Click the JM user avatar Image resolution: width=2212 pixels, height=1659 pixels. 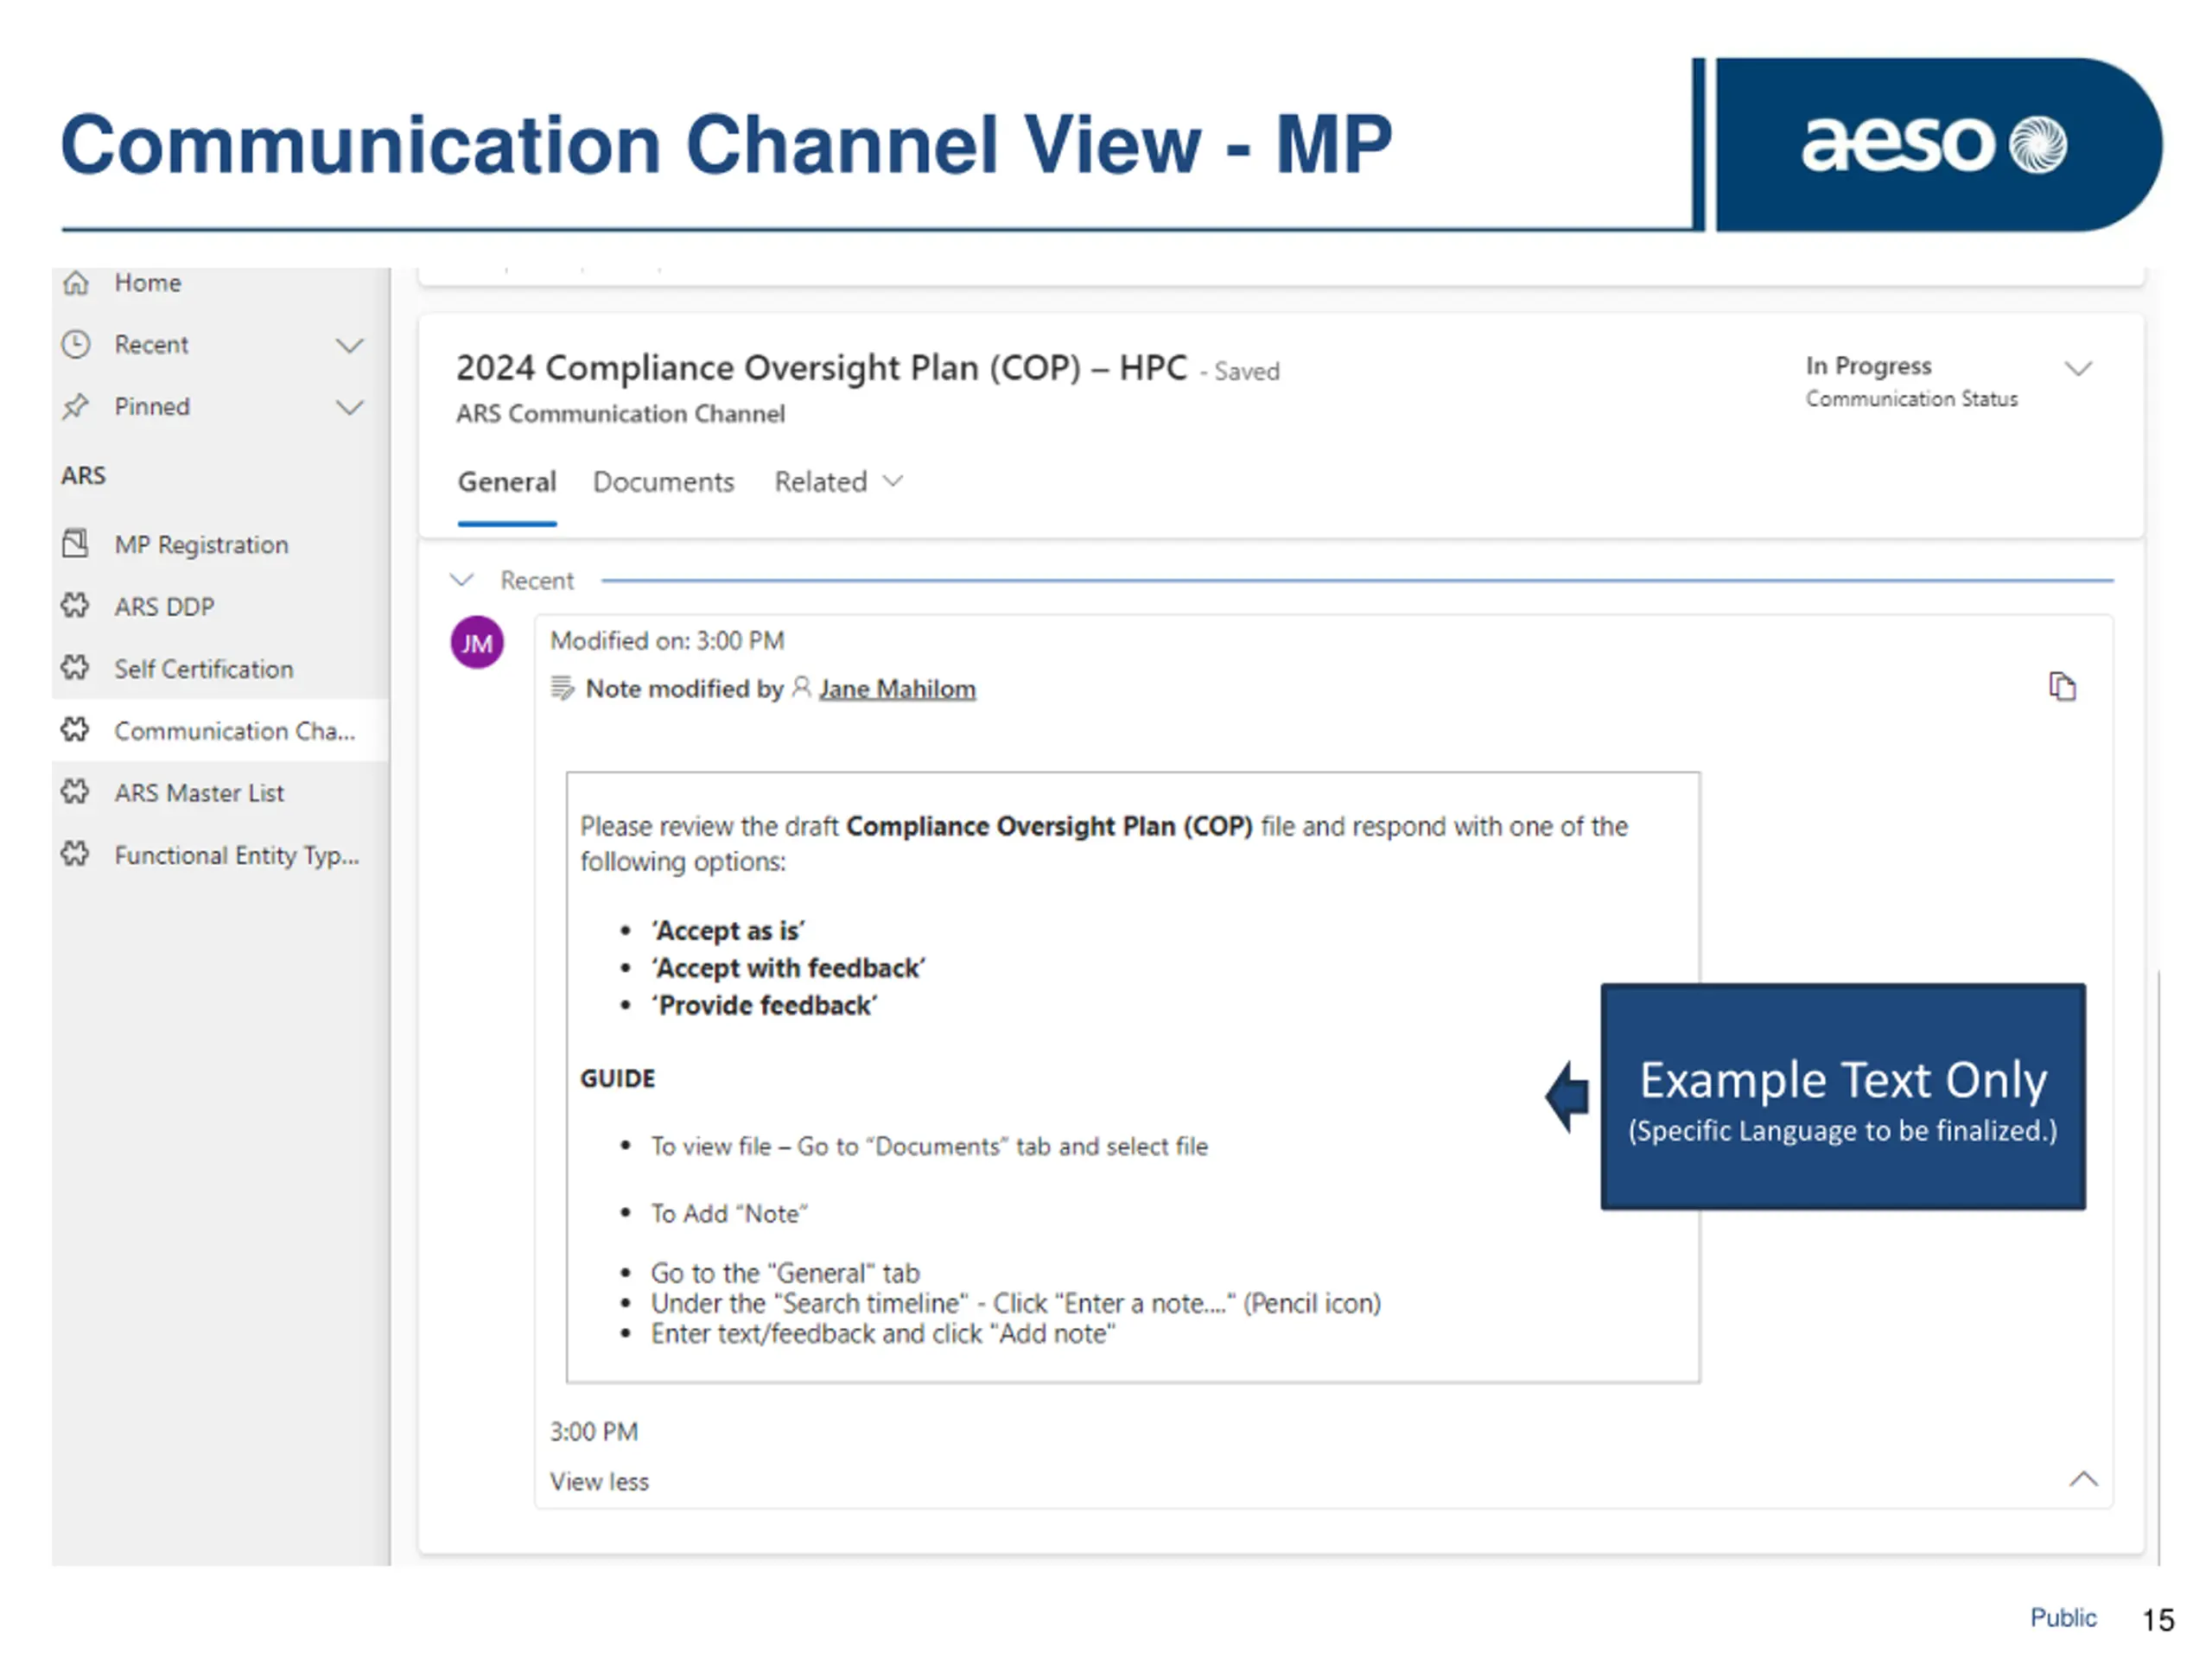pos(477,643)
